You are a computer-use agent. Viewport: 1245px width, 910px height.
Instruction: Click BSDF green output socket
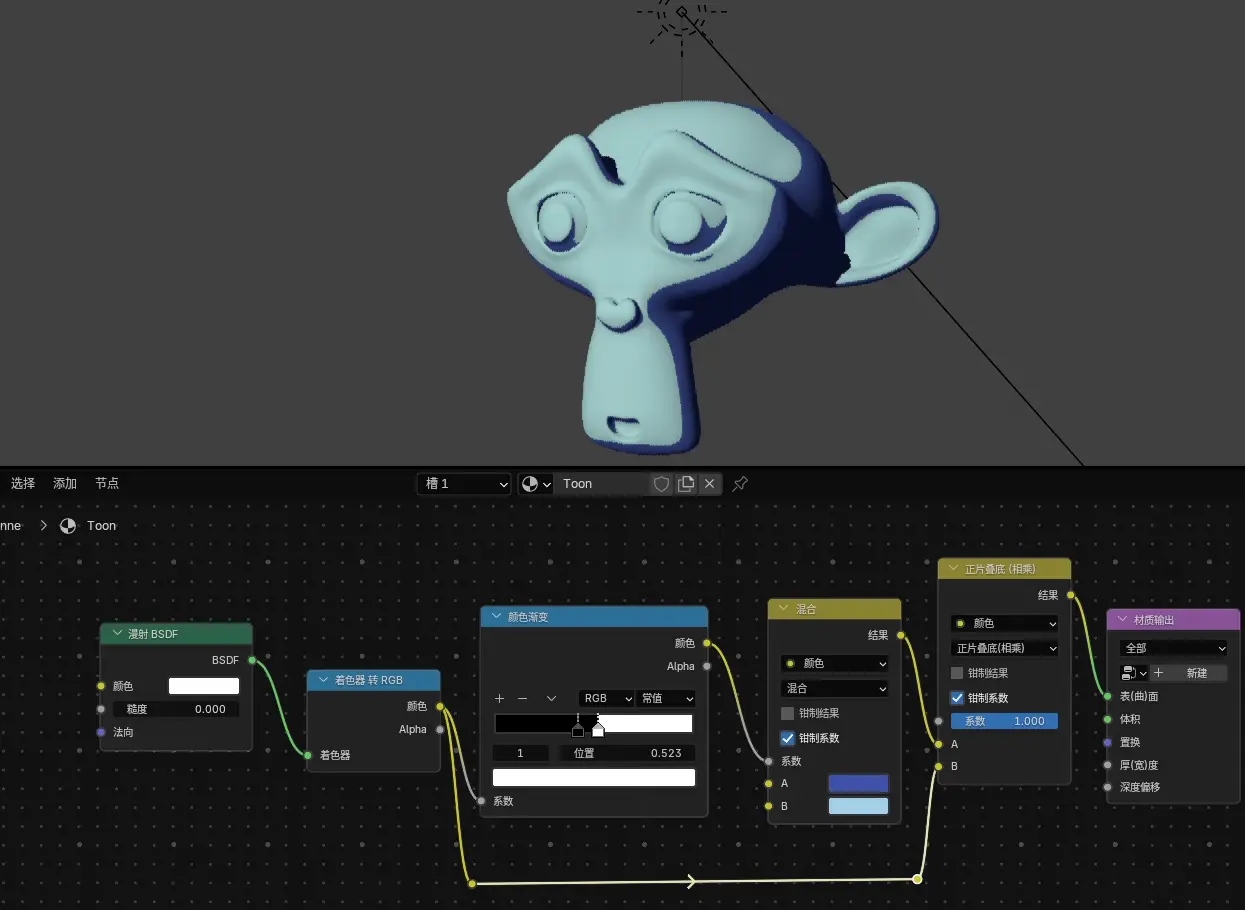coord(252,660)
